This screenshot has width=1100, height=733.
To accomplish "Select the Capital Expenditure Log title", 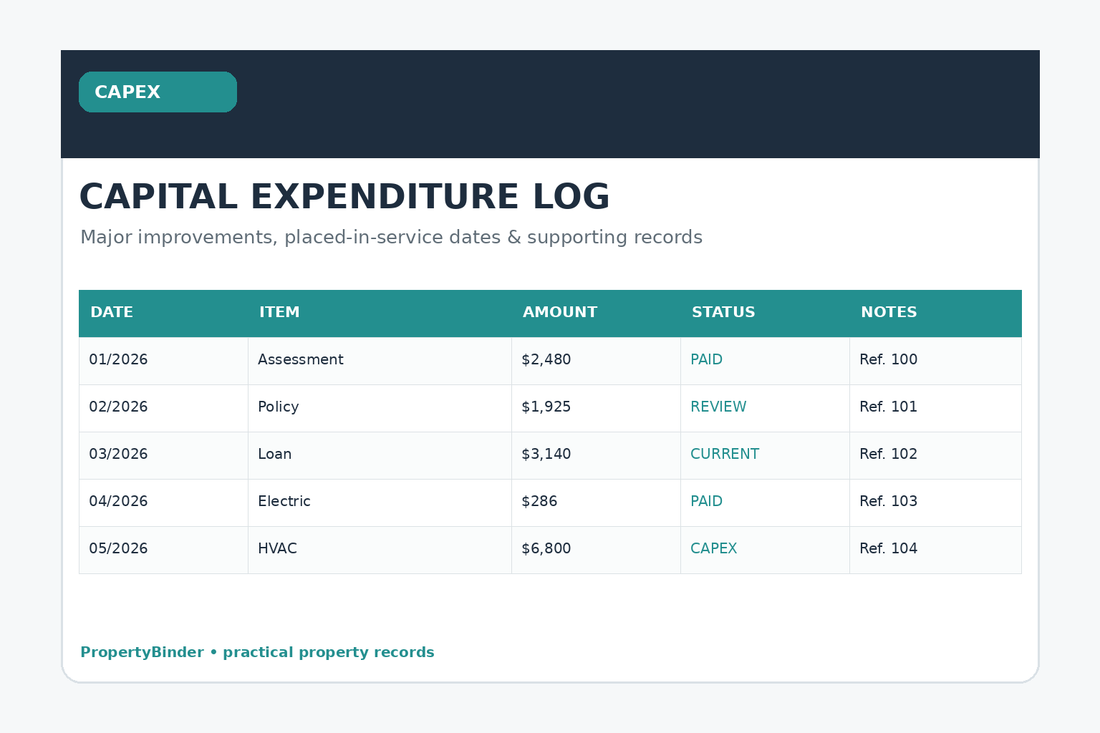I will click(344, 196).
